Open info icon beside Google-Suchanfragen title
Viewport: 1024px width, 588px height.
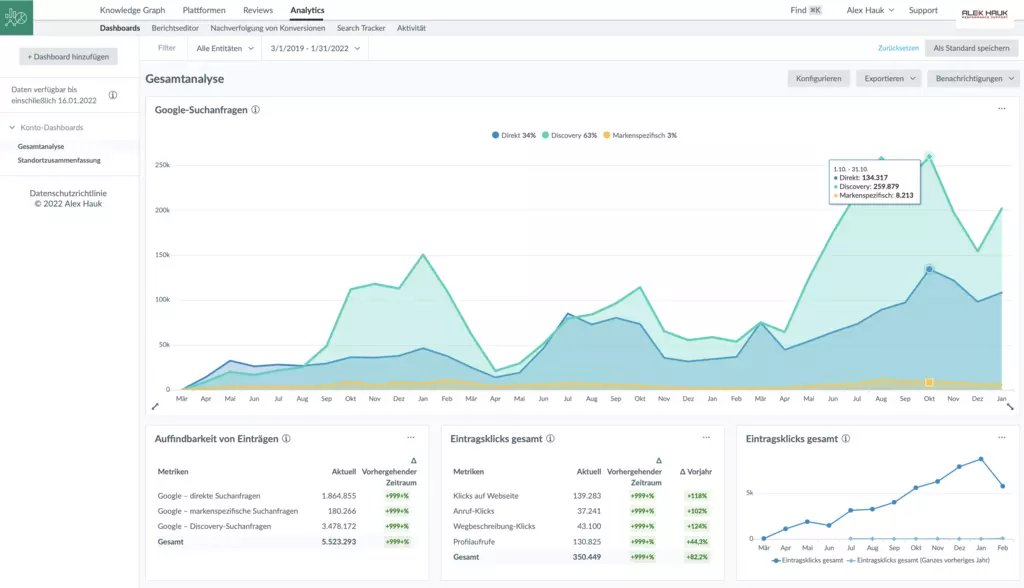(x=256, y=110)
